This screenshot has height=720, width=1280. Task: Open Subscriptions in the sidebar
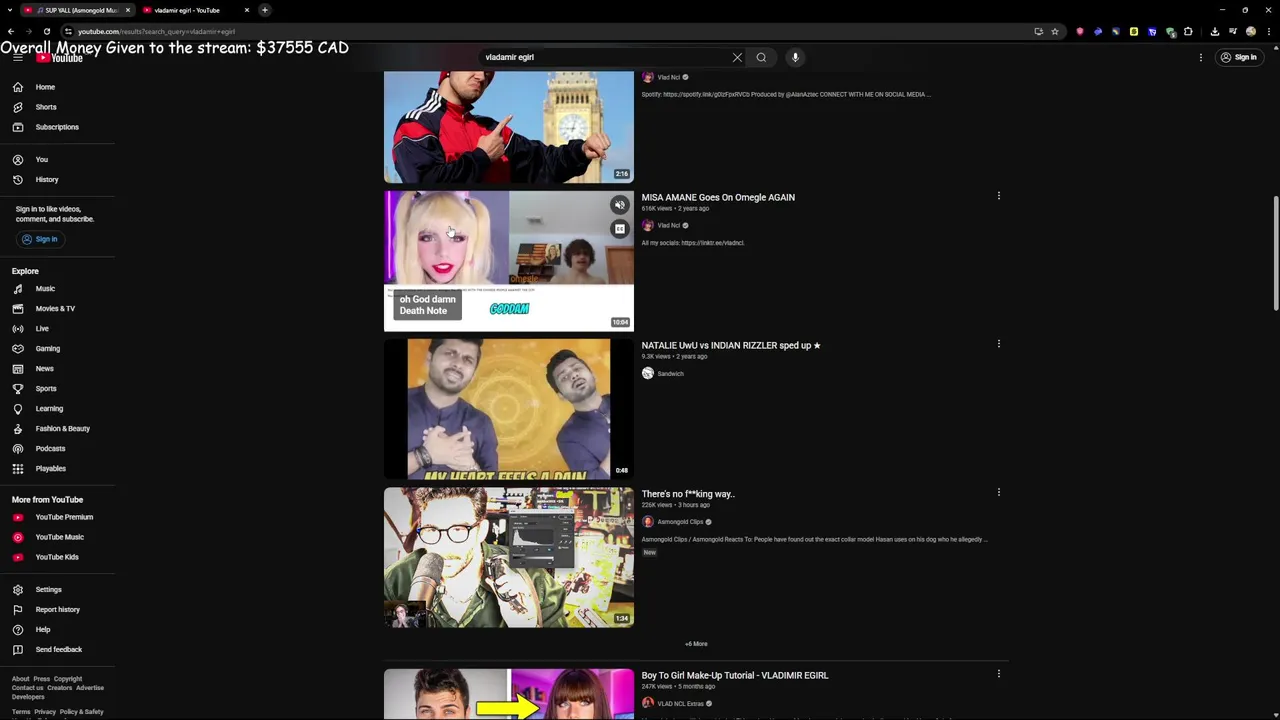[57, 127]
